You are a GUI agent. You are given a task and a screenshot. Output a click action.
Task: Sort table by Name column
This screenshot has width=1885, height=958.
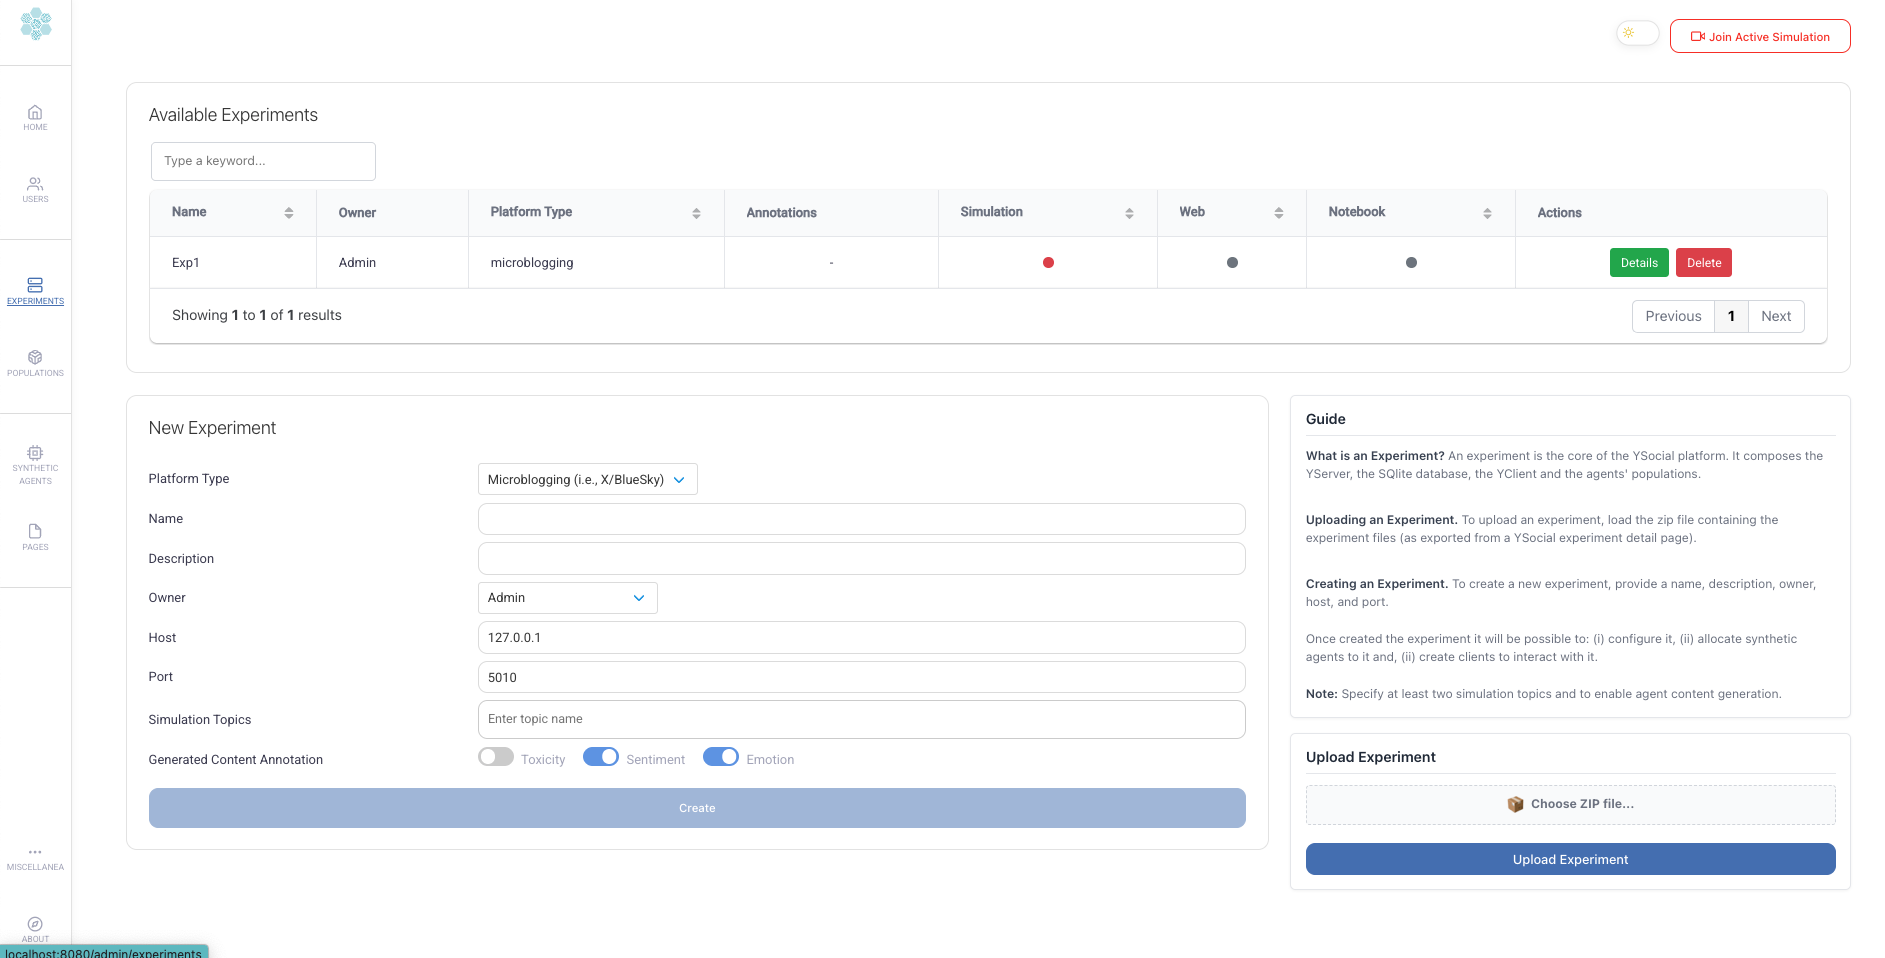point(288,213)
